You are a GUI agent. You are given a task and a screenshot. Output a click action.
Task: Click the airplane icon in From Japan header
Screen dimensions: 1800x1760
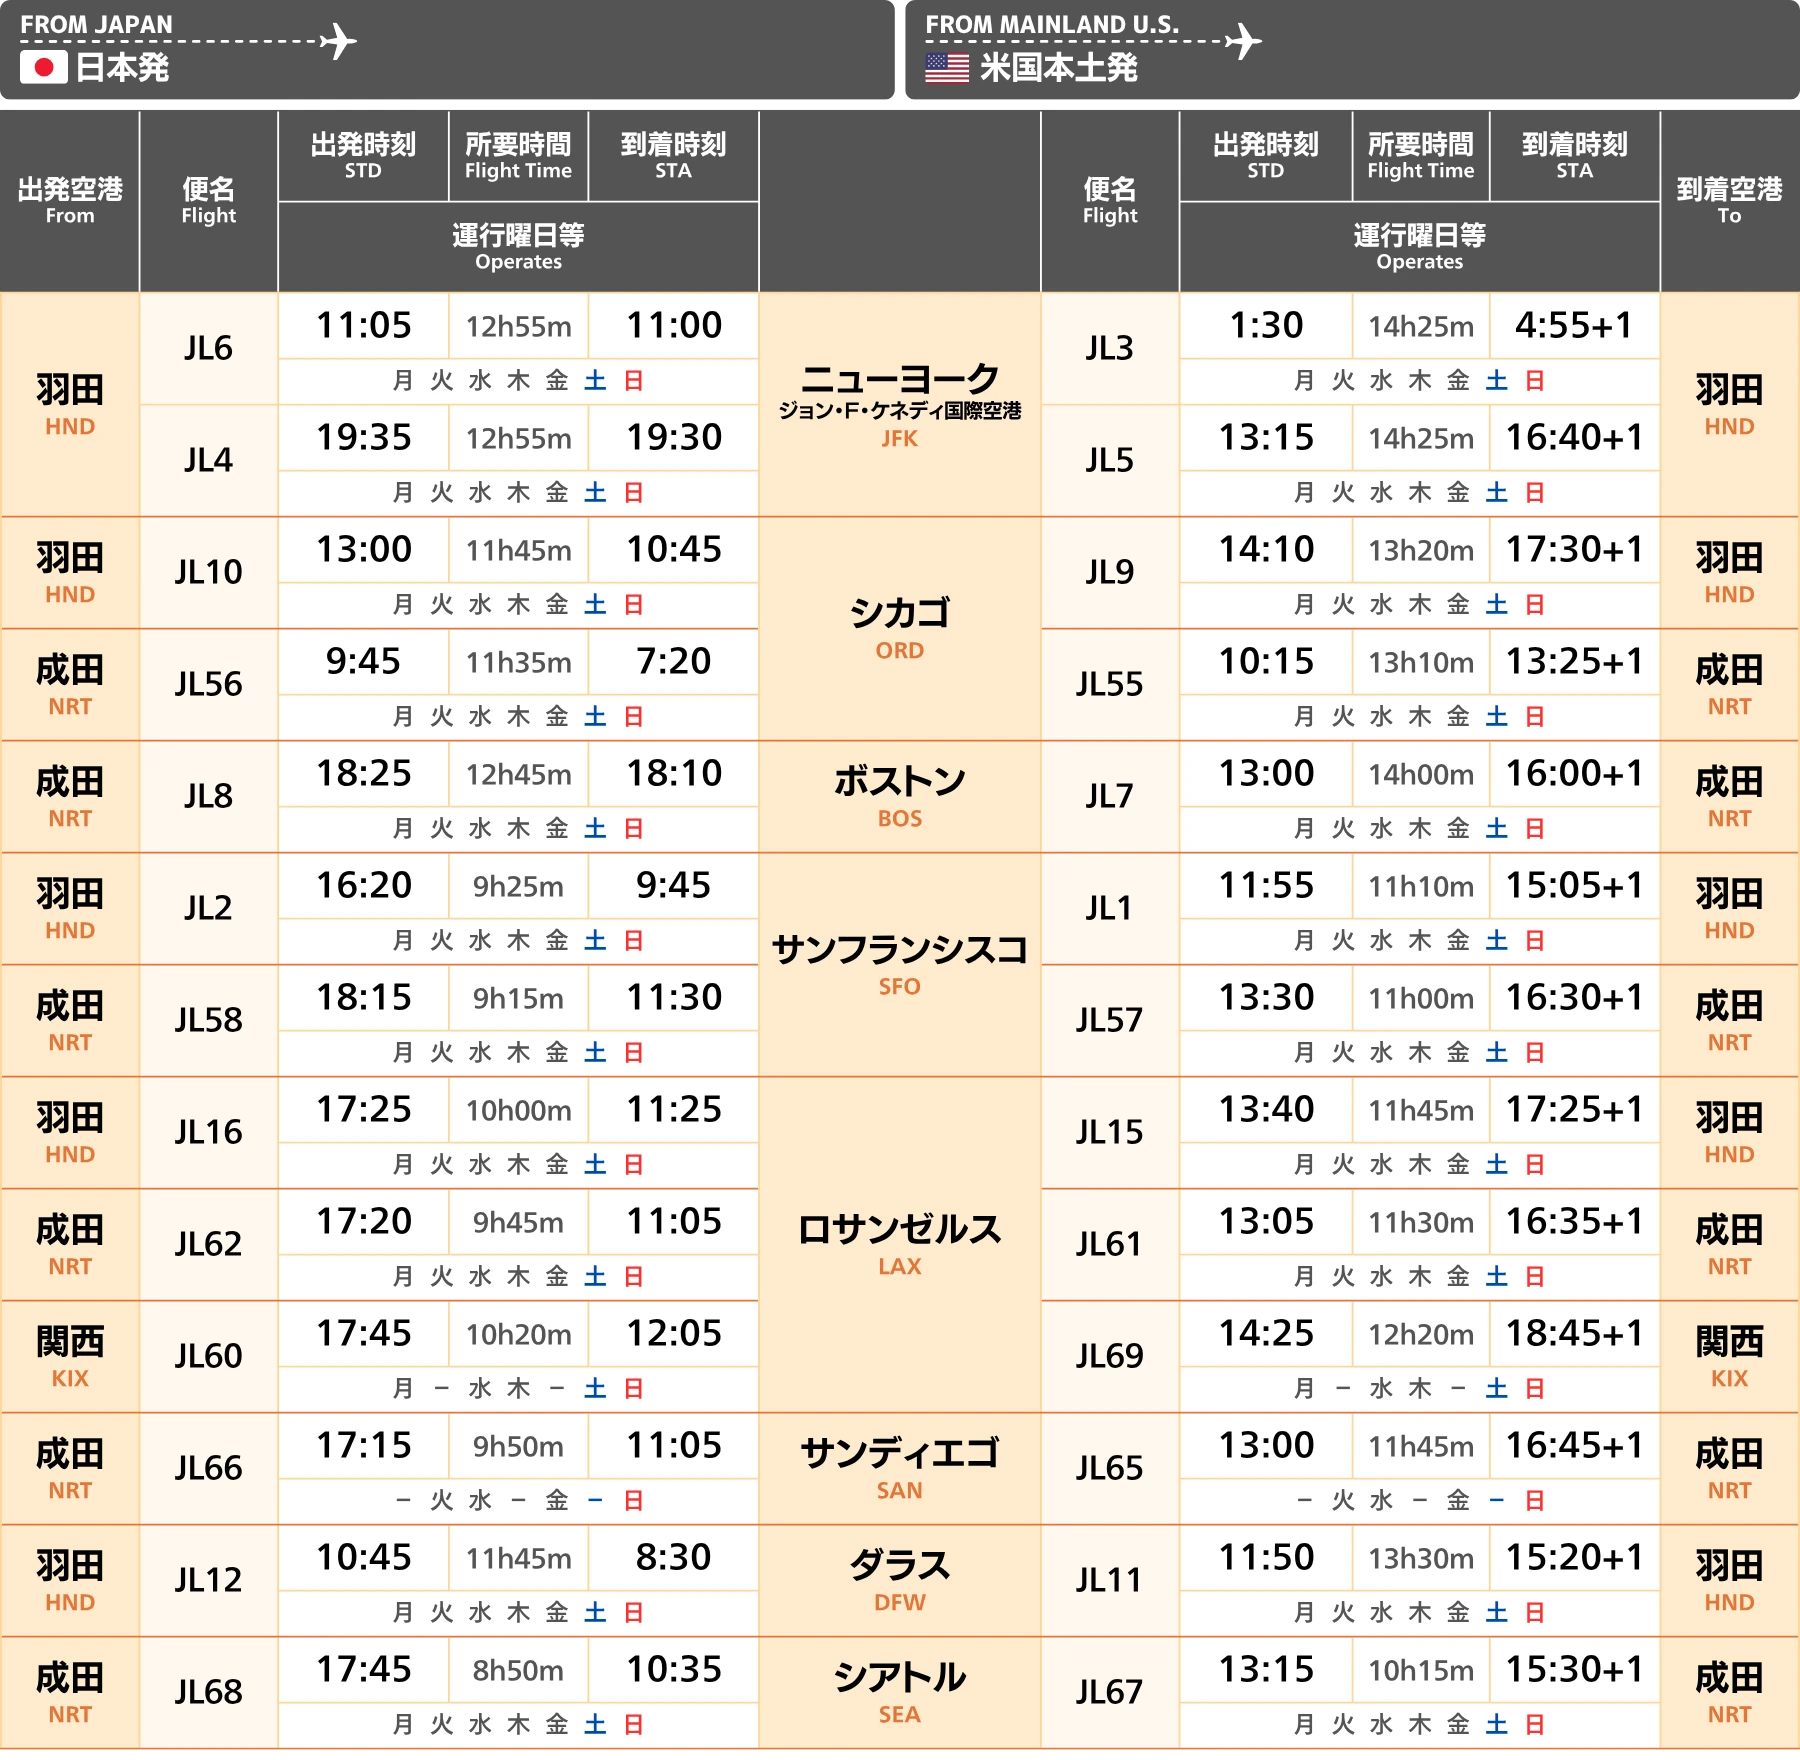coord(339,41)
